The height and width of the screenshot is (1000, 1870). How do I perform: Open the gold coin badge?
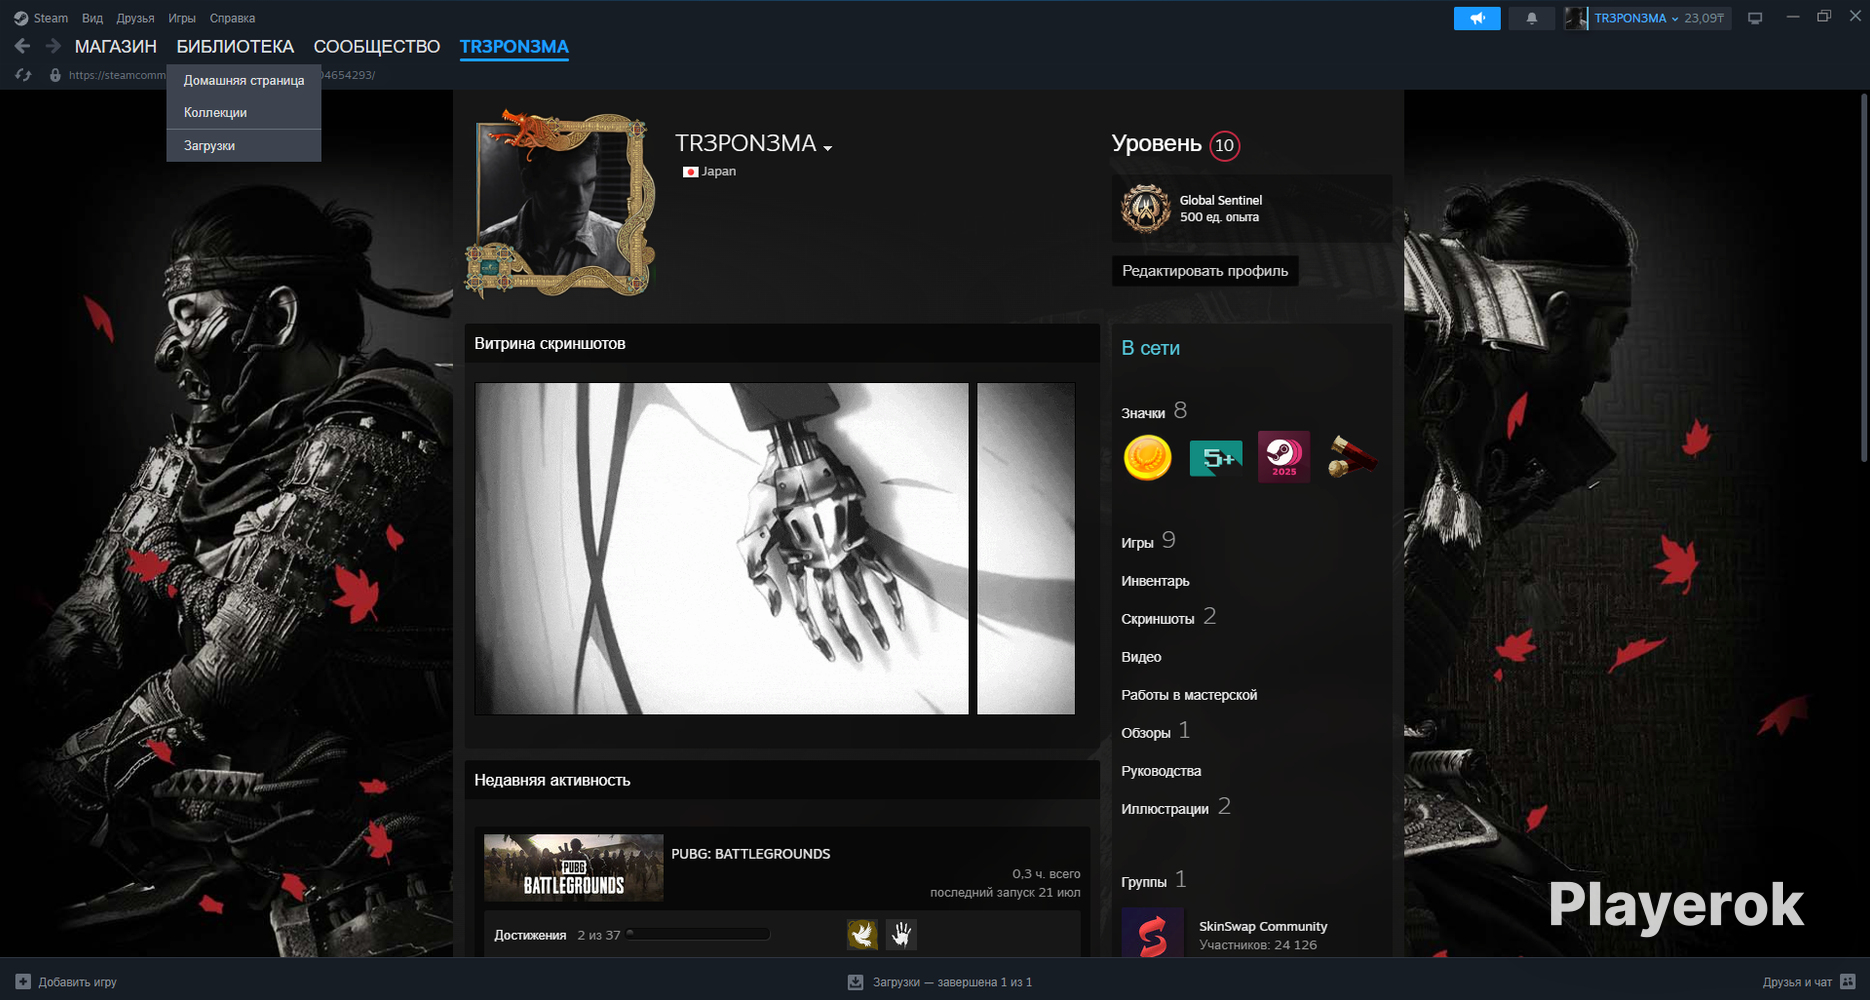1147,458
